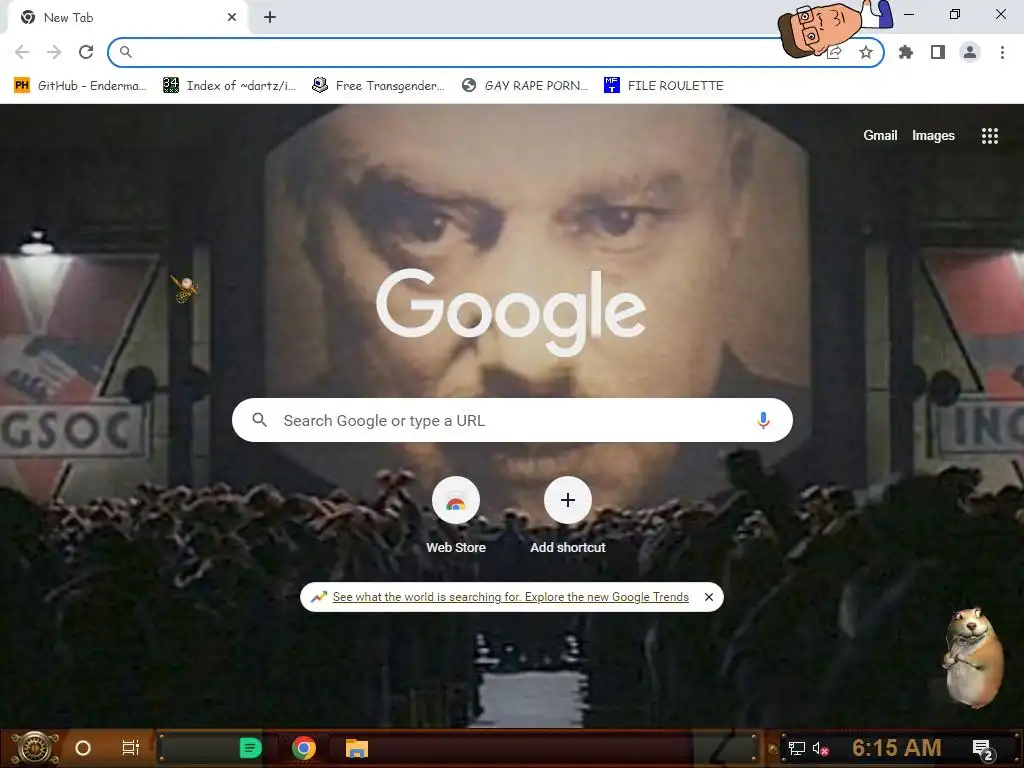The image size is (1024, 768).
Task: Toggle the Chrome side panel
Action: coord(938,52)
